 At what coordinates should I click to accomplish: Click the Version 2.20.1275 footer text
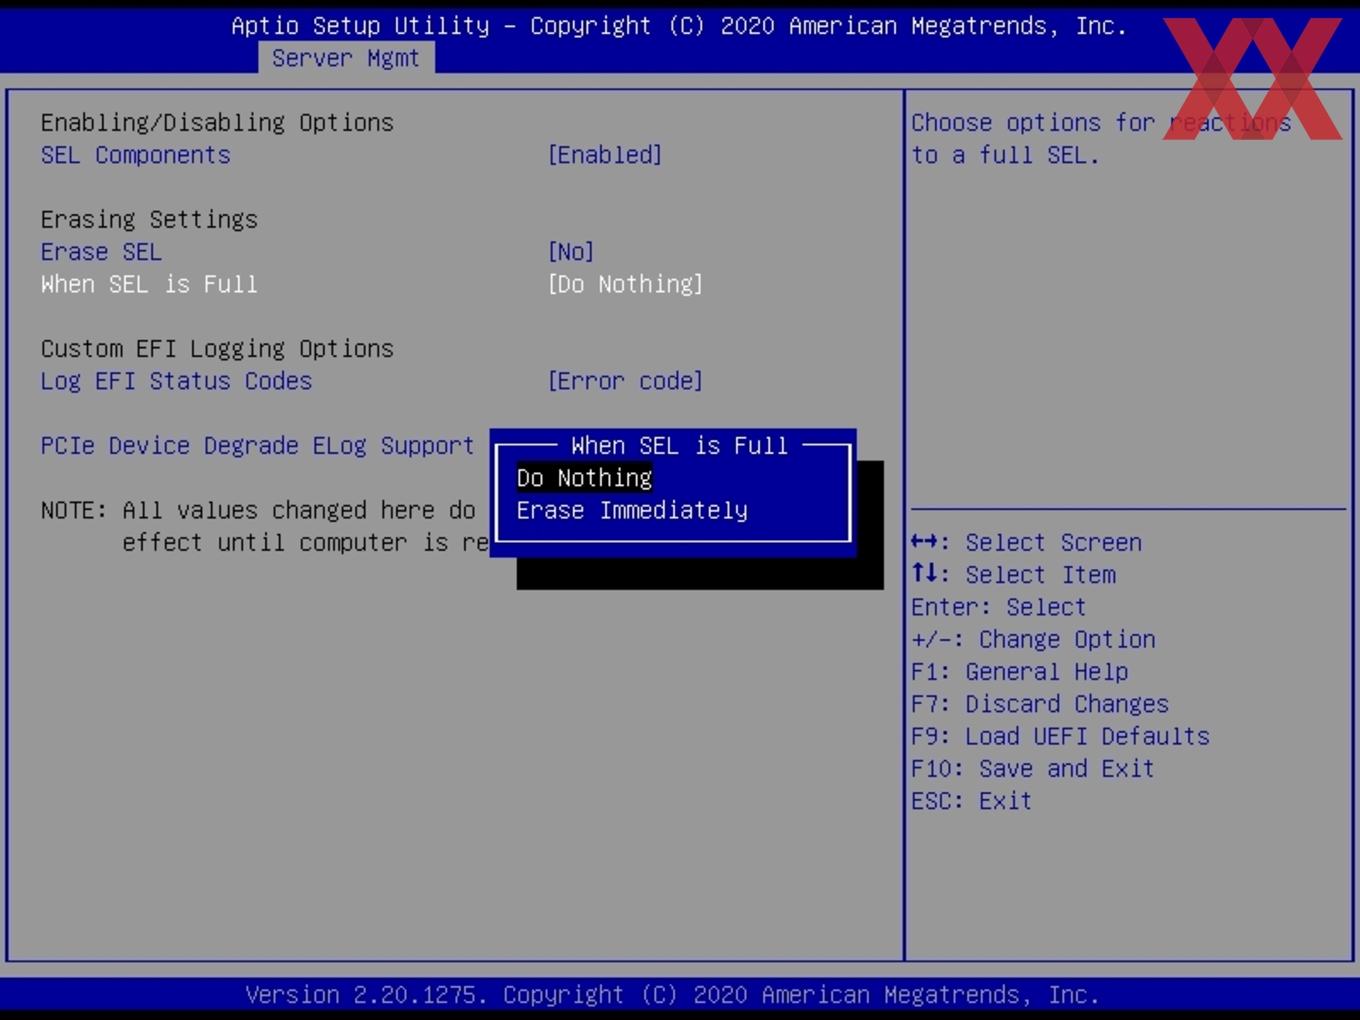tap(672, 995)
